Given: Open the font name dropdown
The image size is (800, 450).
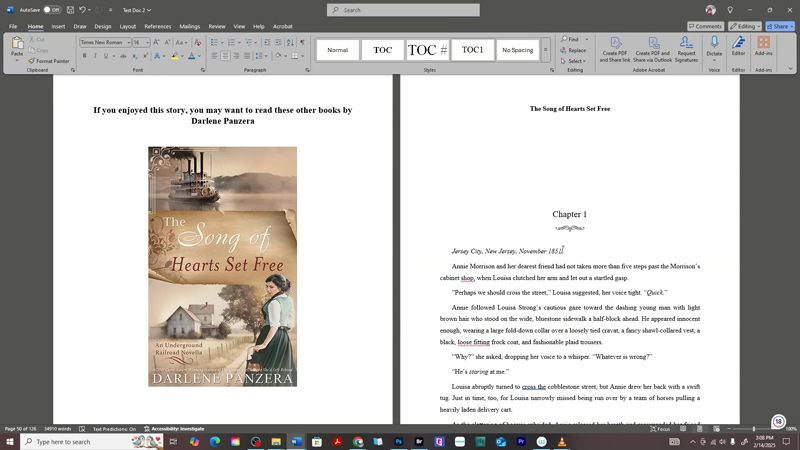Looking at the screenshot, I should pyautogui.click(x=129, y=42).
